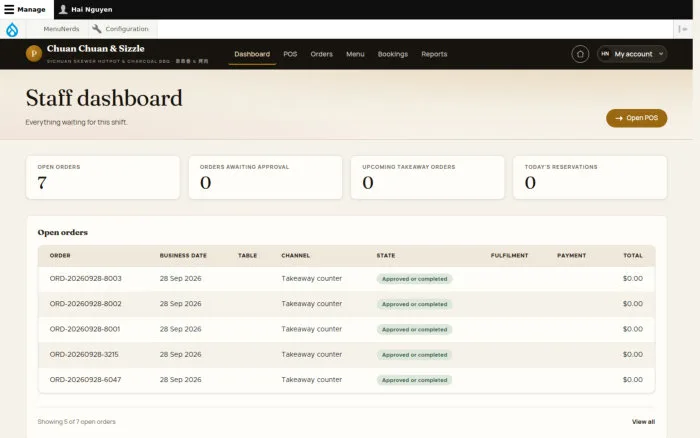Click status badge for order ORD-20260928-8002
Image resolution: width=700 pixels, height=438 pixels.
tap(414, 304)
